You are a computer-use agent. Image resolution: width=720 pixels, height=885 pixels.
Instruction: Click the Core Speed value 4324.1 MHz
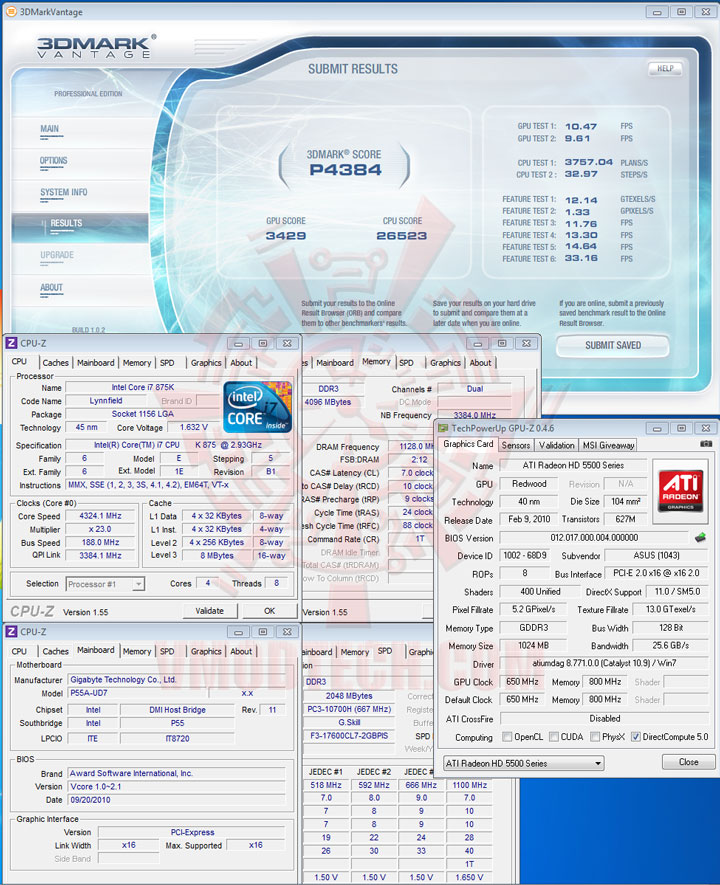click(x=101, y=516)
